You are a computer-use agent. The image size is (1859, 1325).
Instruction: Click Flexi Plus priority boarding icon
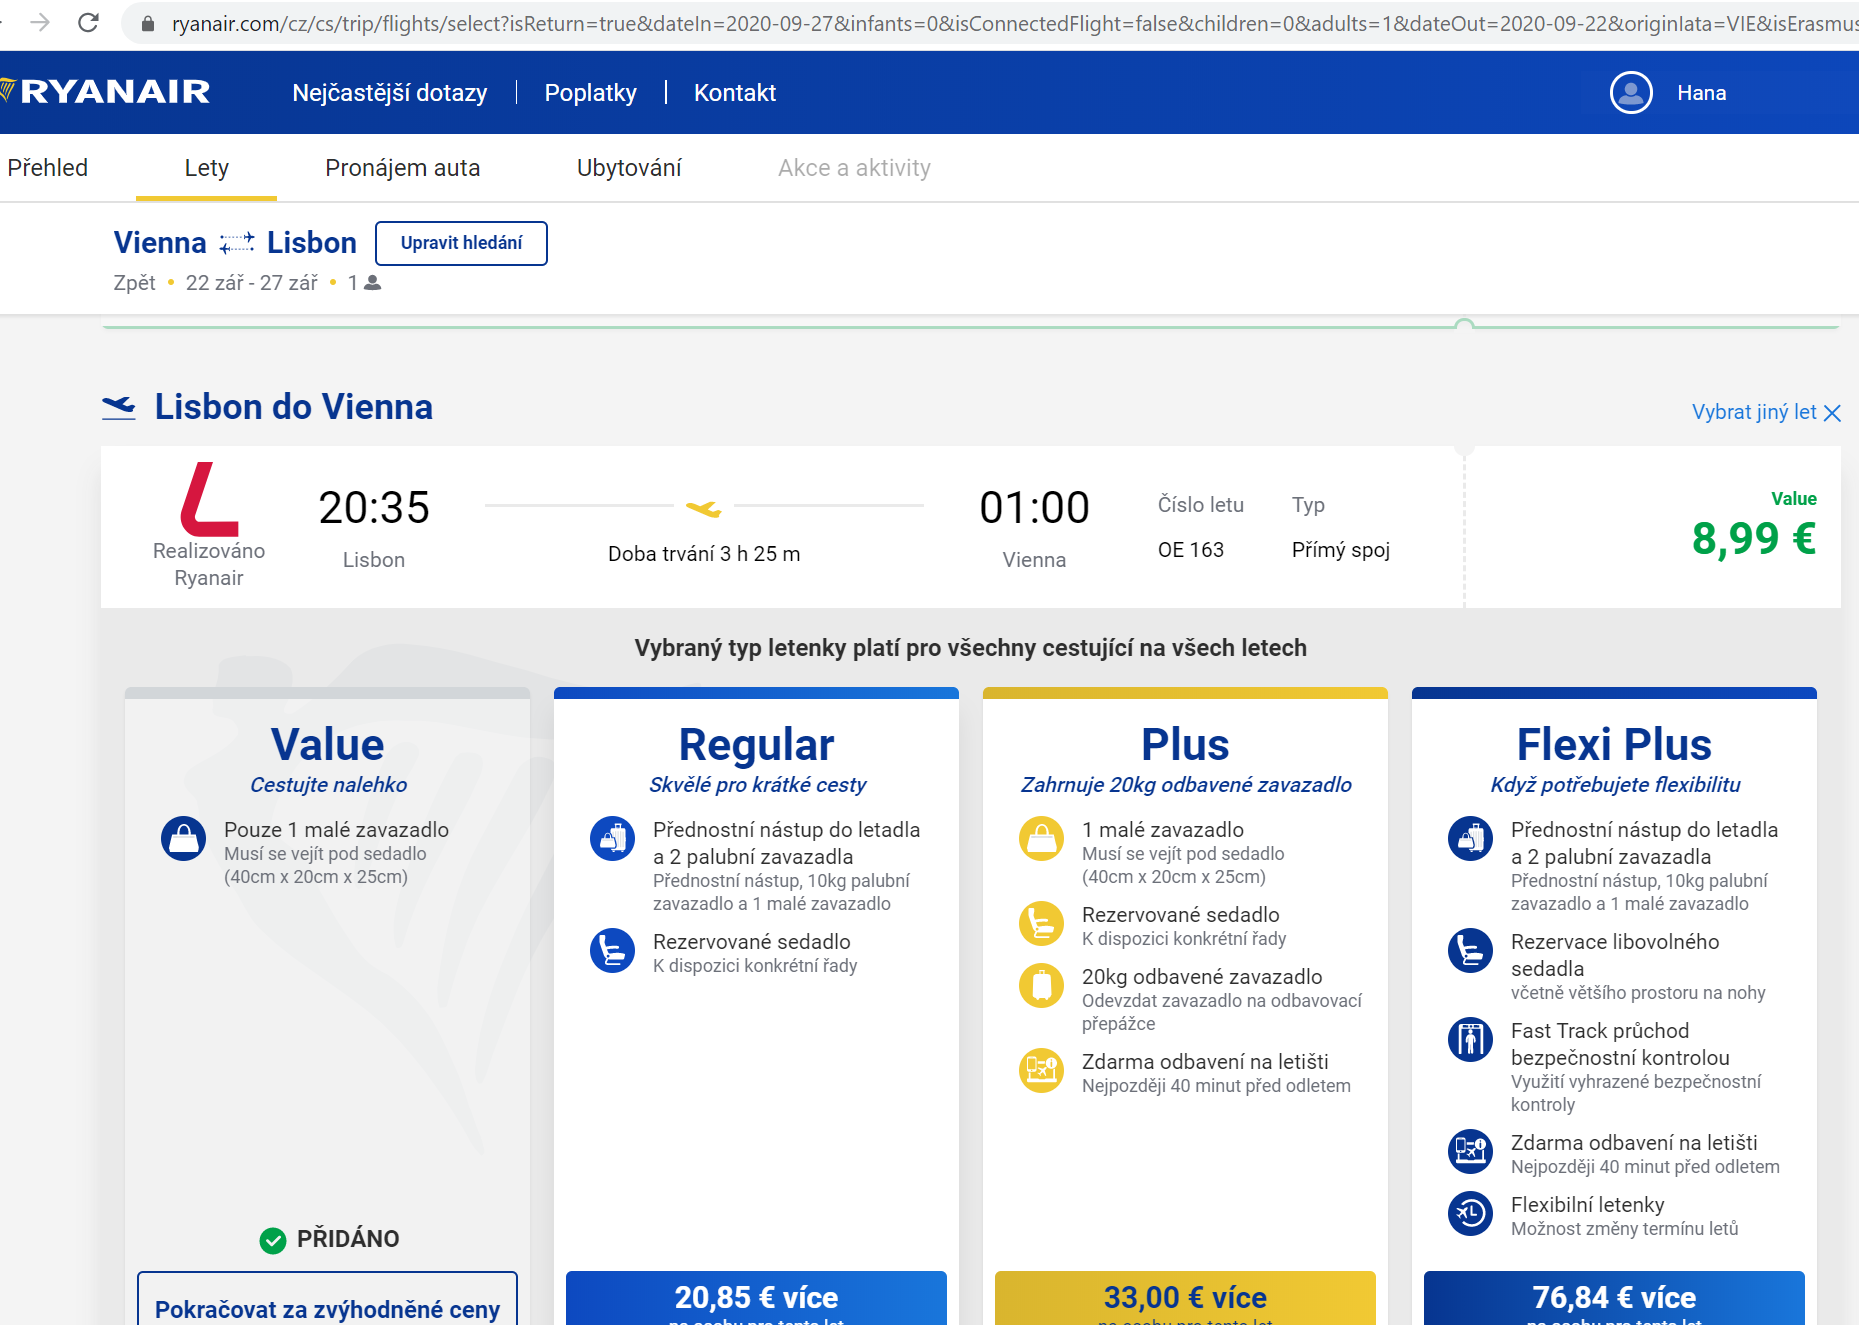[x=1471, y=839]
